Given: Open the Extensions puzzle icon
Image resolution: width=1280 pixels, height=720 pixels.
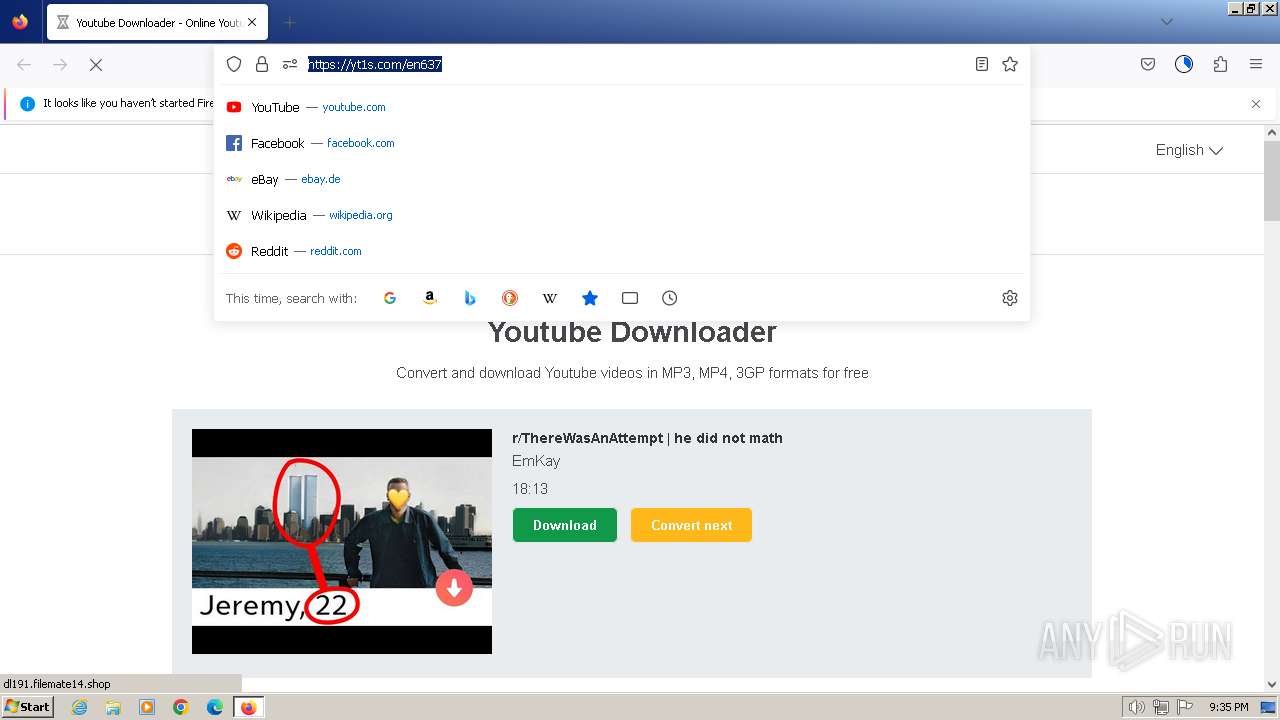Looking at the screenshot, I should point(1220,64).
